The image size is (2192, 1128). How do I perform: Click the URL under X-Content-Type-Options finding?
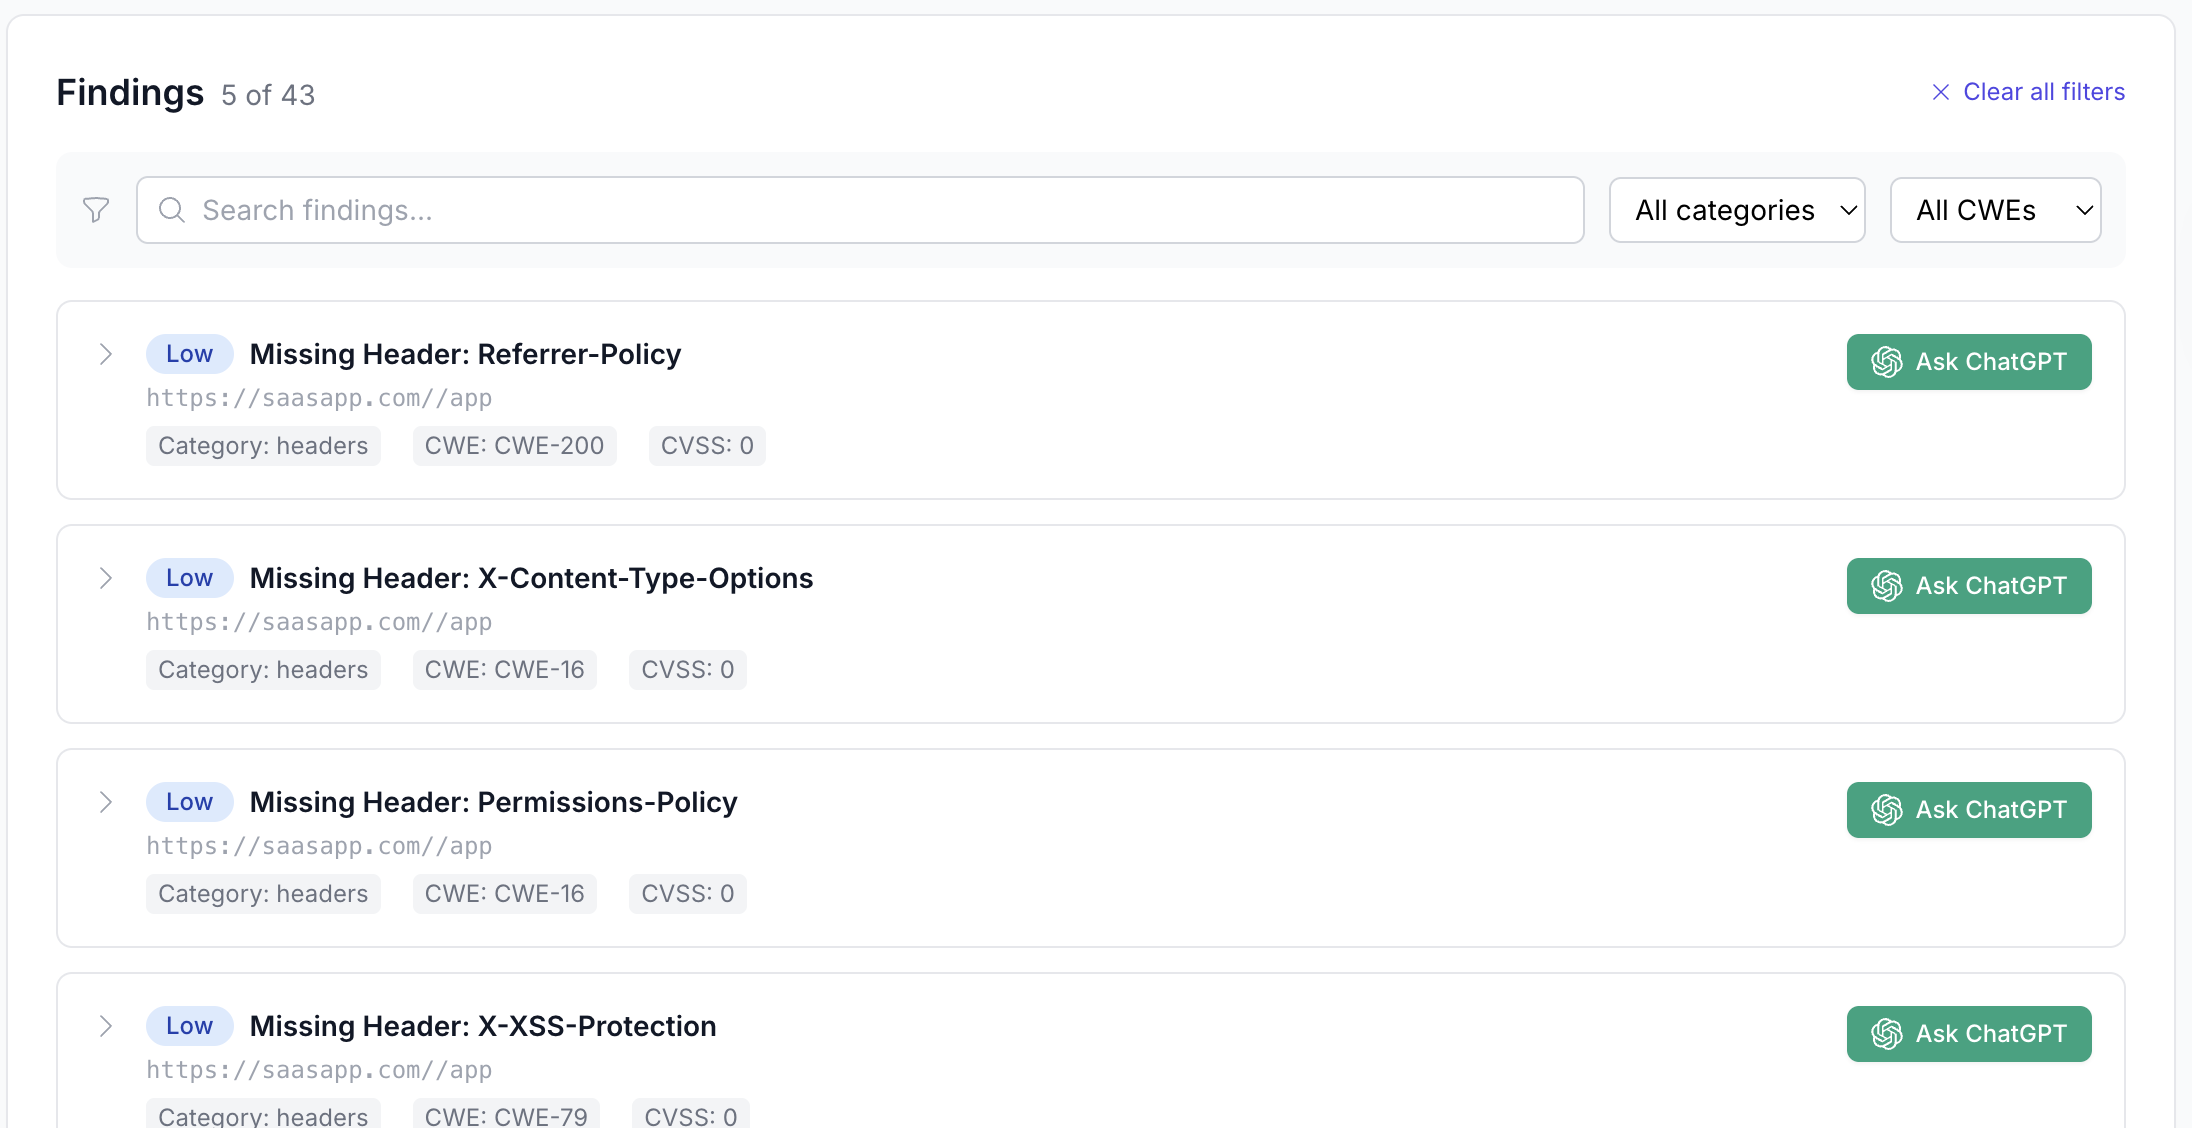[319, 622]
